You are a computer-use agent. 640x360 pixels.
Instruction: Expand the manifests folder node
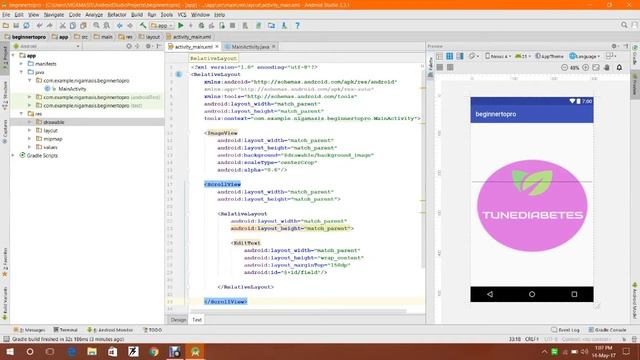pos(22,64)
